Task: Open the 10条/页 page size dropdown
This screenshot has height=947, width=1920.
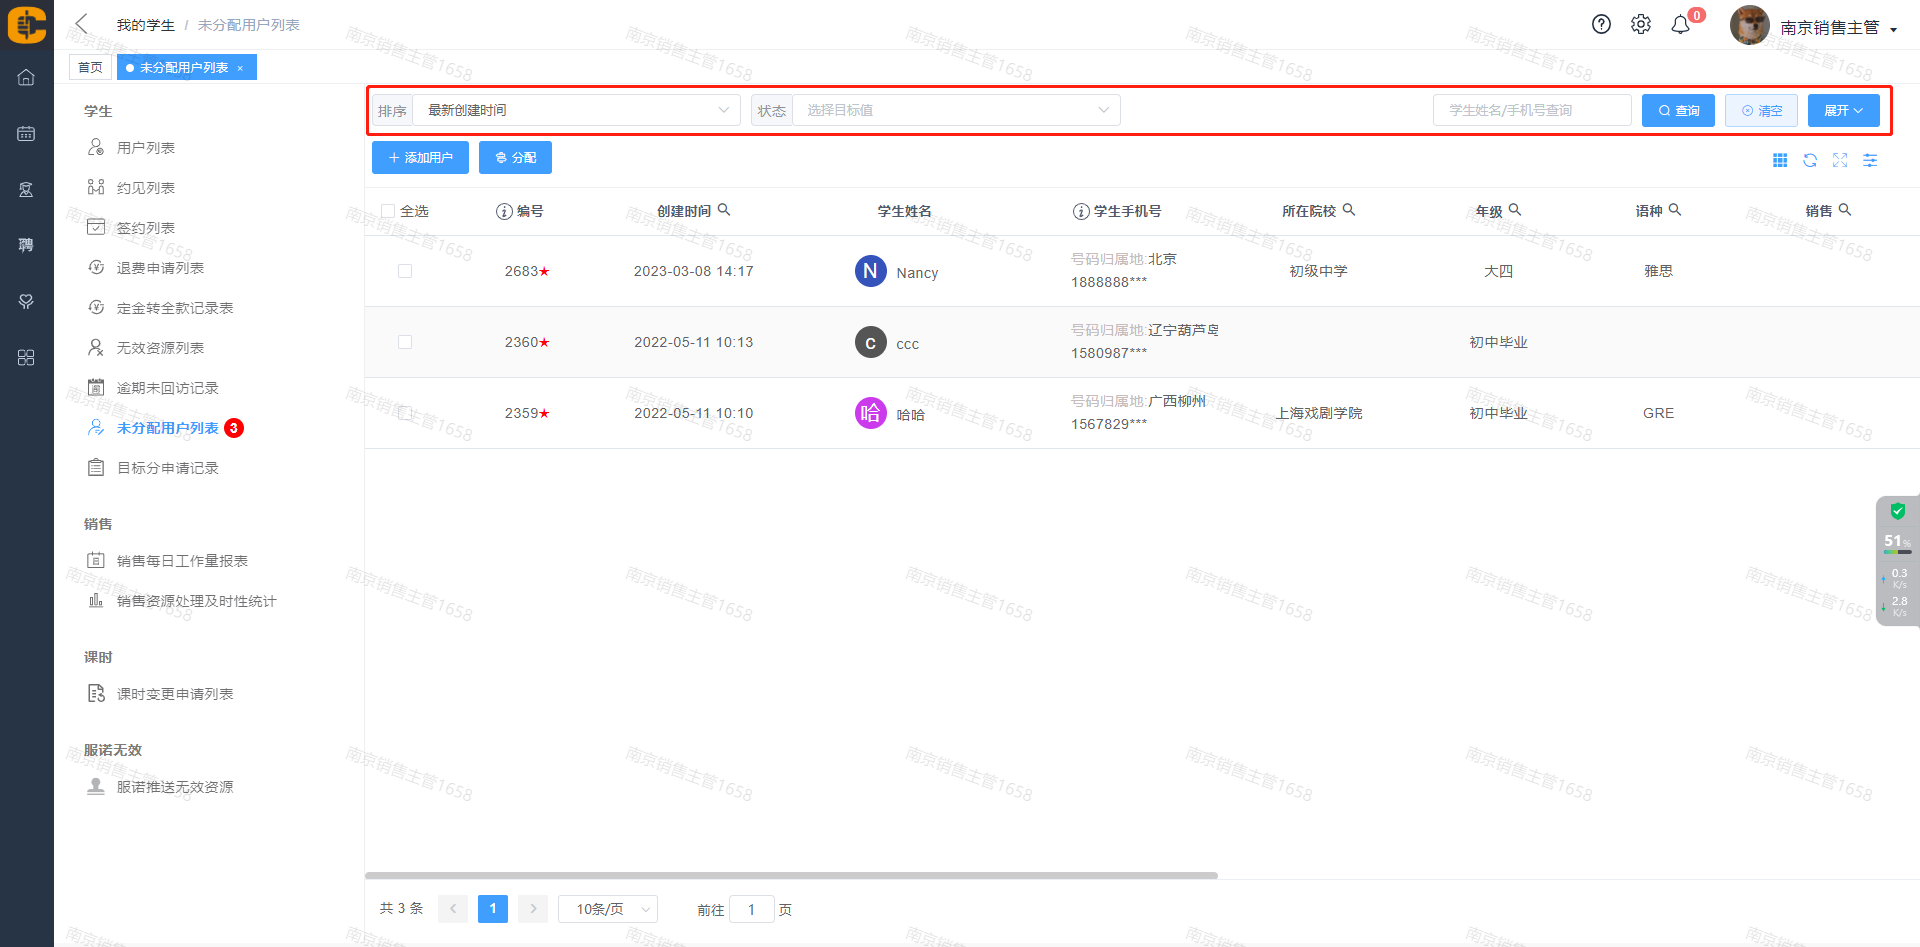Action: tap(608, 909)
